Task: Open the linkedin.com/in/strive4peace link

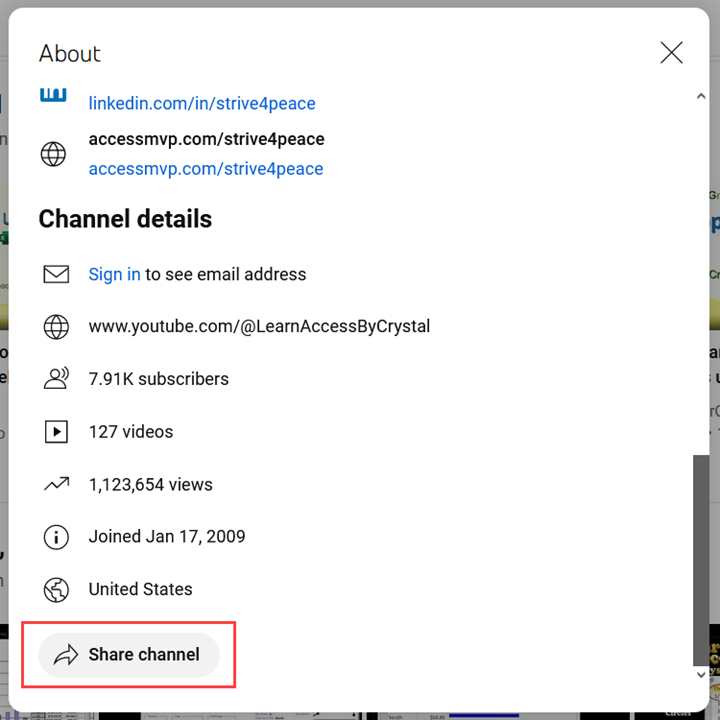Action: click(x=202, y=103)
